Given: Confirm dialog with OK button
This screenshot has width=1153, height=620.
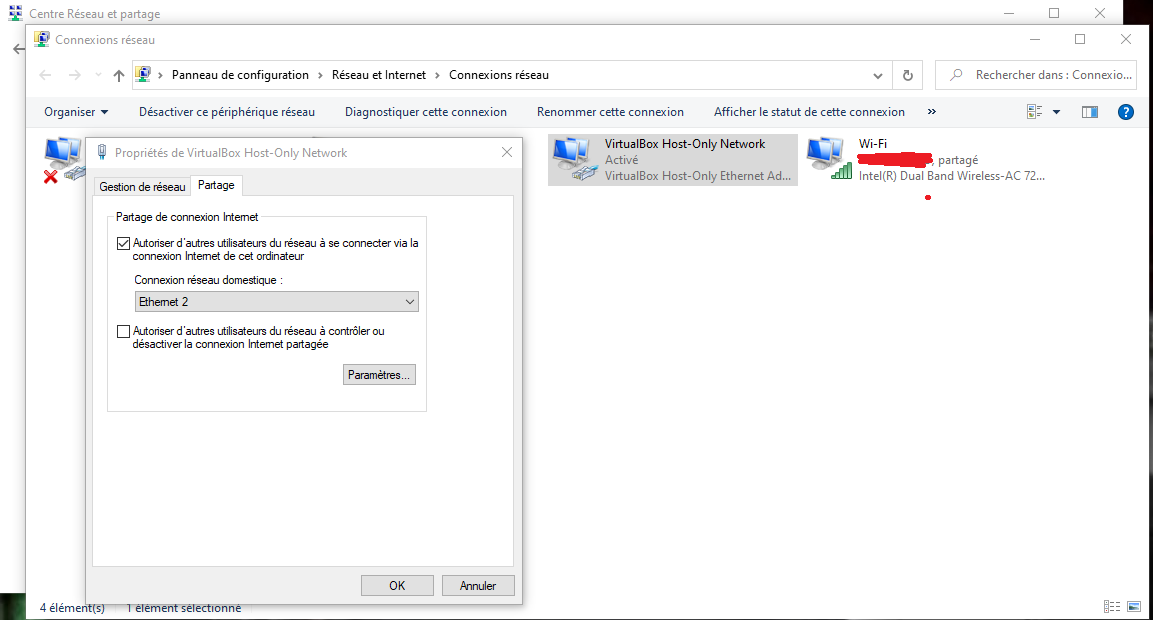Looking at the screenshot, I should point(397,585).
